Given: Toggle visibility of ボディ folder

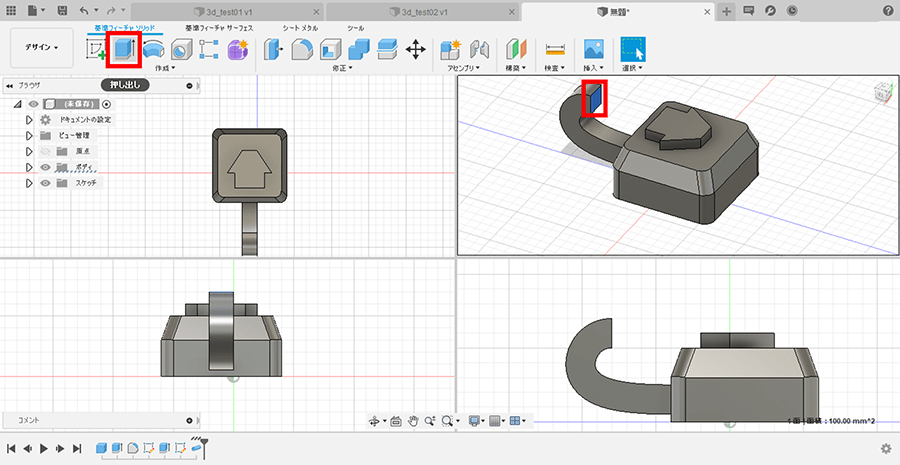Looking at the screenshot, I should pos(46,167).
